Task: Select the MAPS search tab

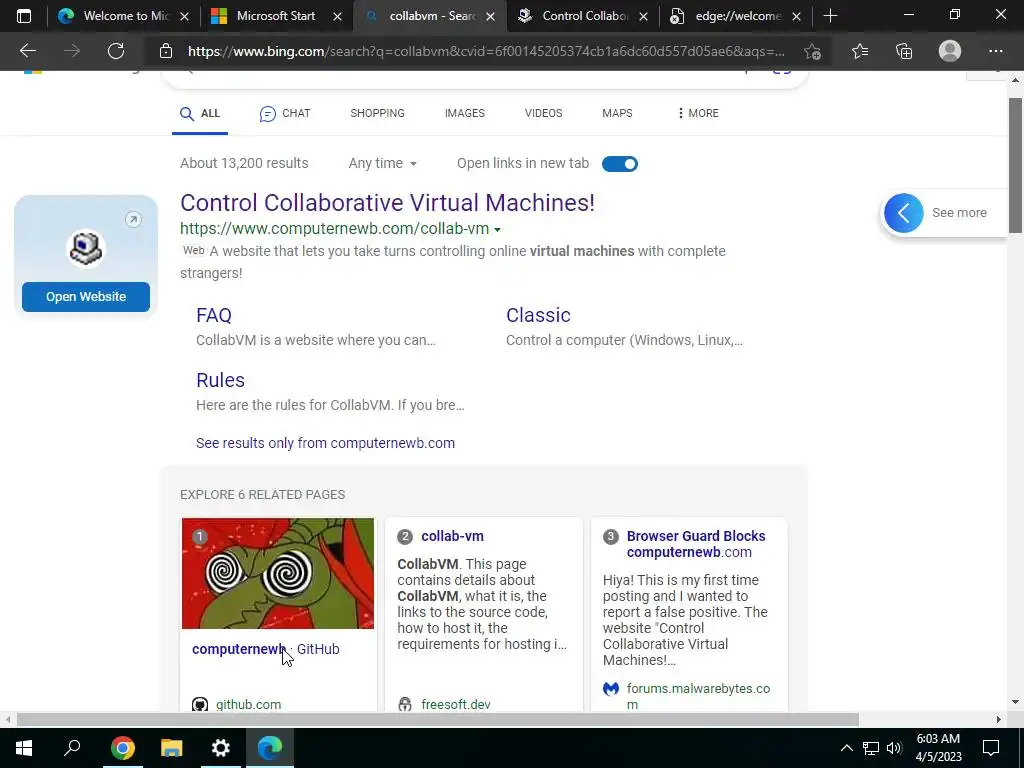Action: click(617, 113)
